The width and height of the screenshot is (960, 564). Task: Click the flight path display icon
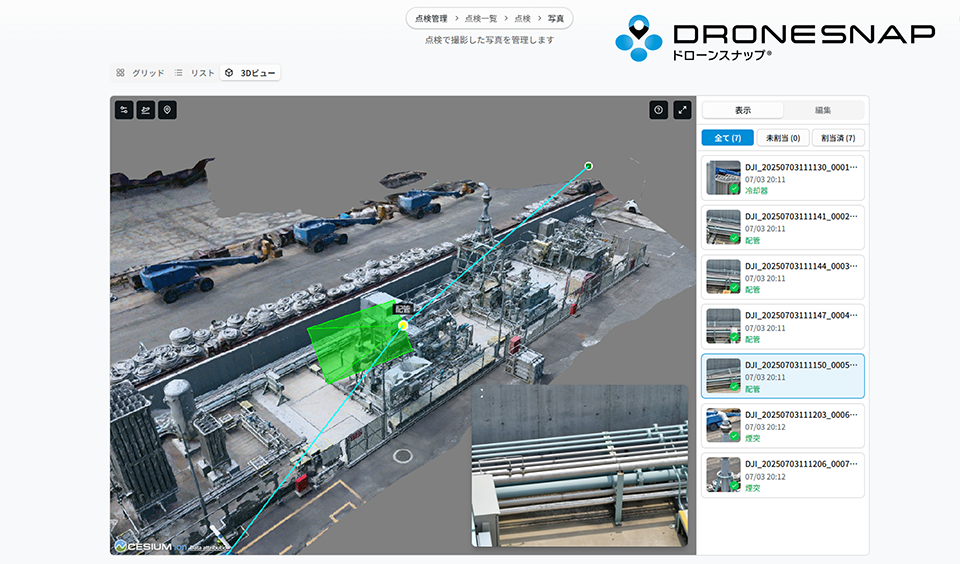tap(146, 110)
